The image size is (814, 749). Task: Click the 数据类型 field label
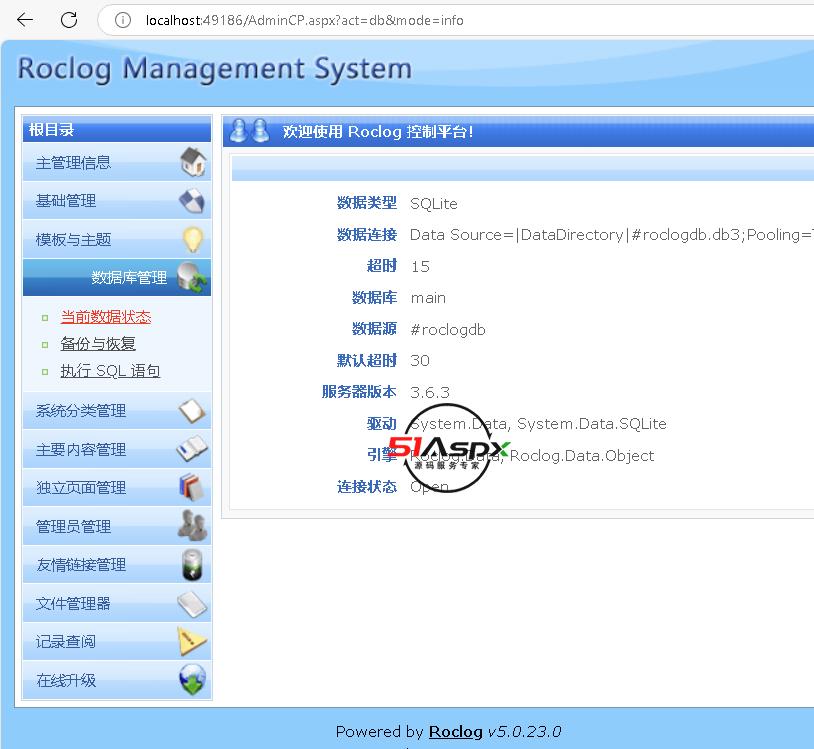click(367, 203)
